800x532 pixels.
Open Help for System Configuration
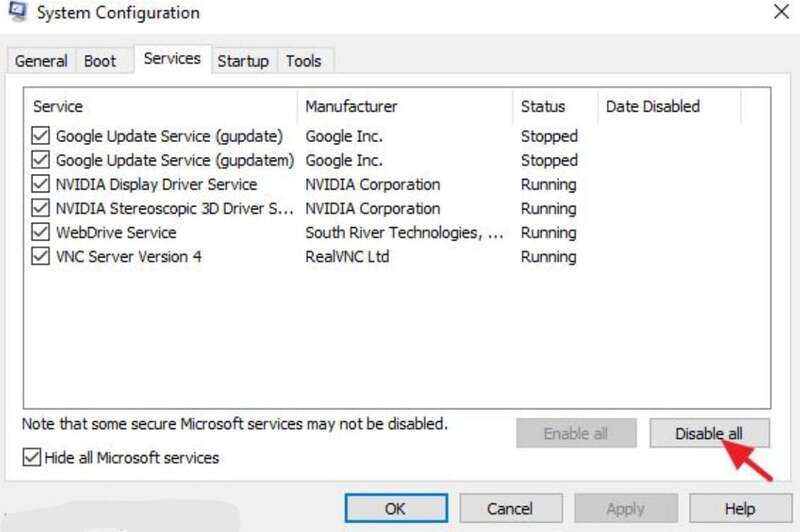pos(740,508)
